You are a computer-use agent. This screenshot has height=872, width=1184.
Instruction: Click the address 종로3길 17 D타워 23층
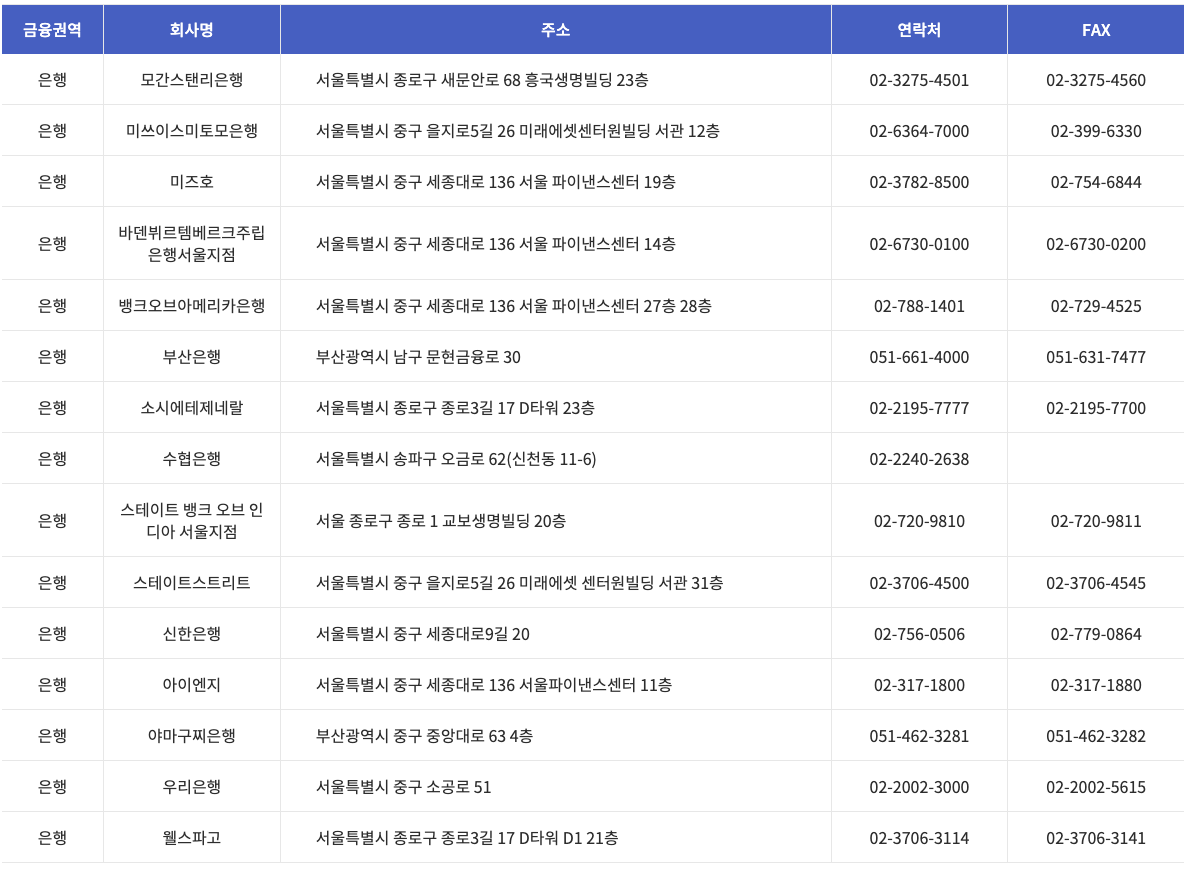click(x=517, y=408)
